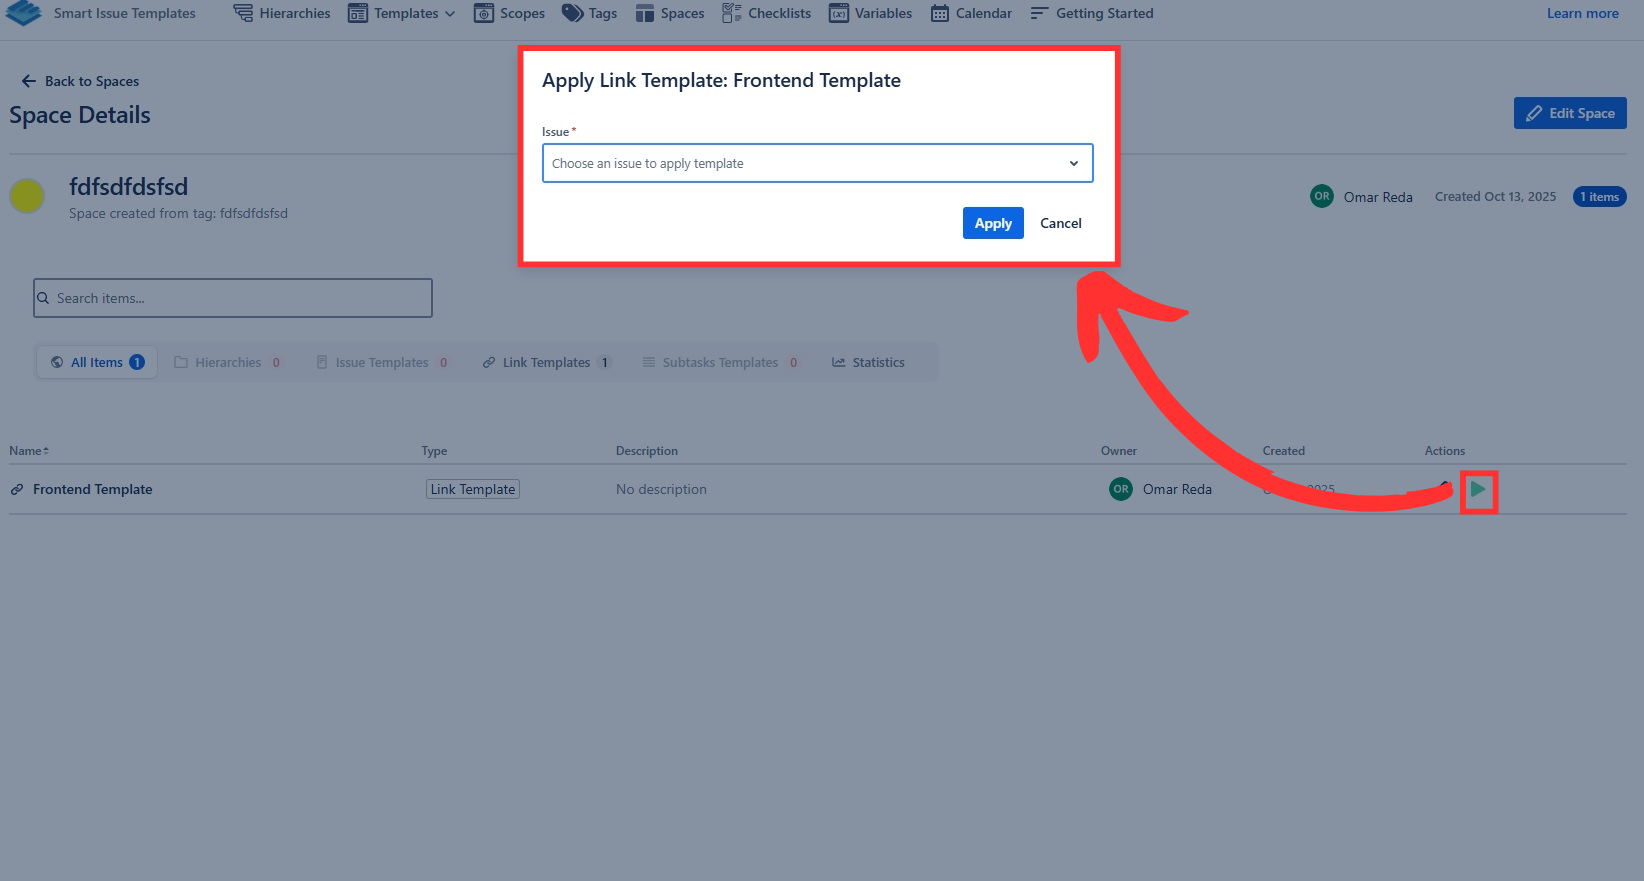Click the Statistics chart icon

tap(839, 362)
